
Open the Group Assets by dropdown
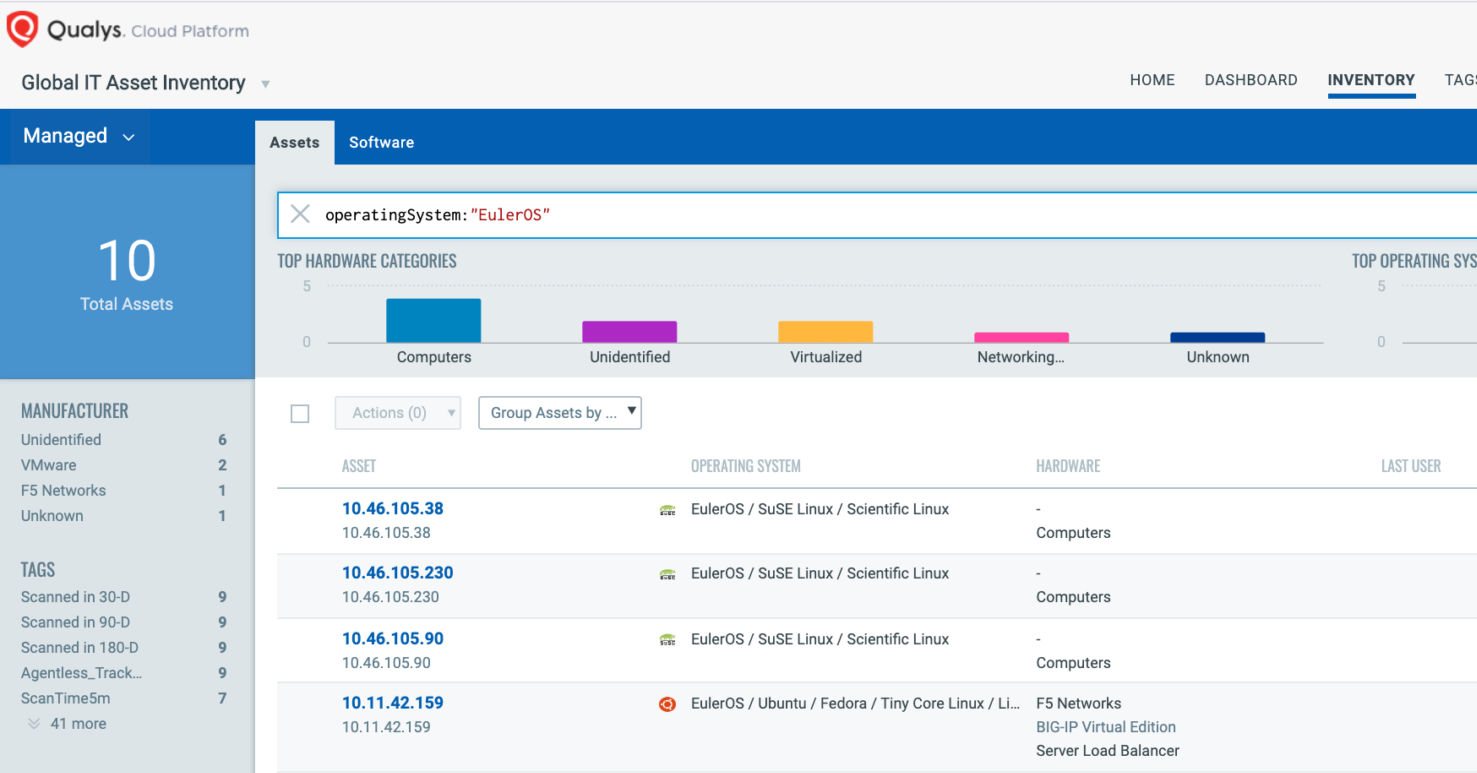tap(559, 412)
